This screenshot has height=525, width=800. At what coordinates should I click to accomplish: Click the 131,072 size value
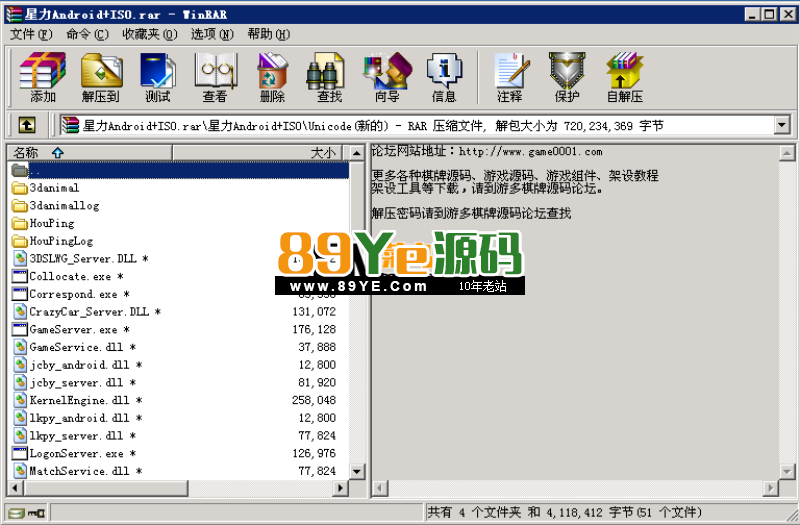point(314,312)
